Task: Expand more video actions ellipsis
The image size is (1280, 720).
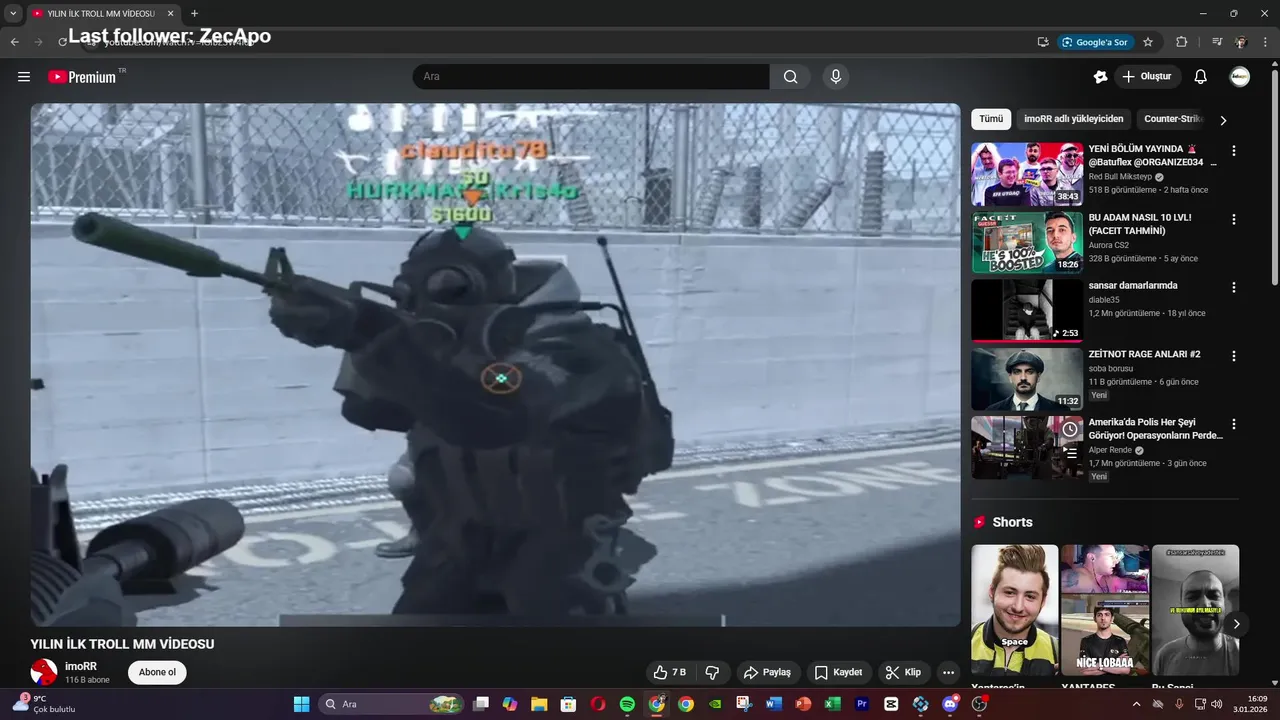Action: point(948,672)
